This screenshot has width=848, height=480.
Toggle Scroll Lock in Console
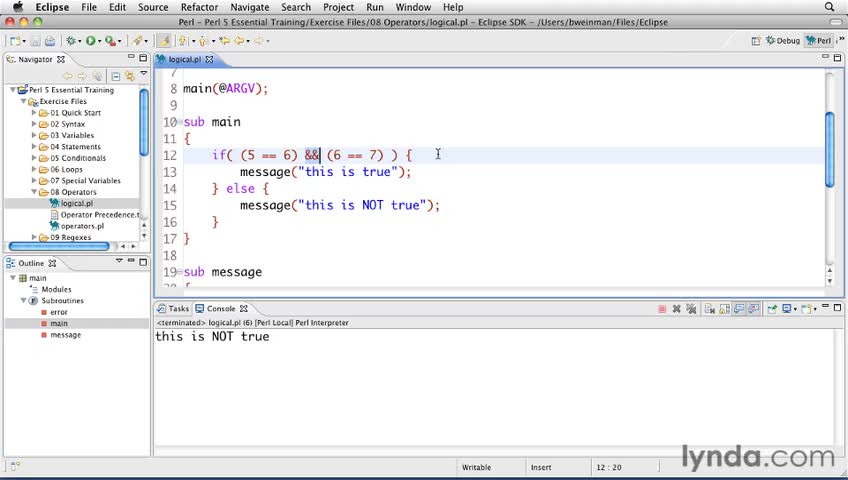point(724,309)
